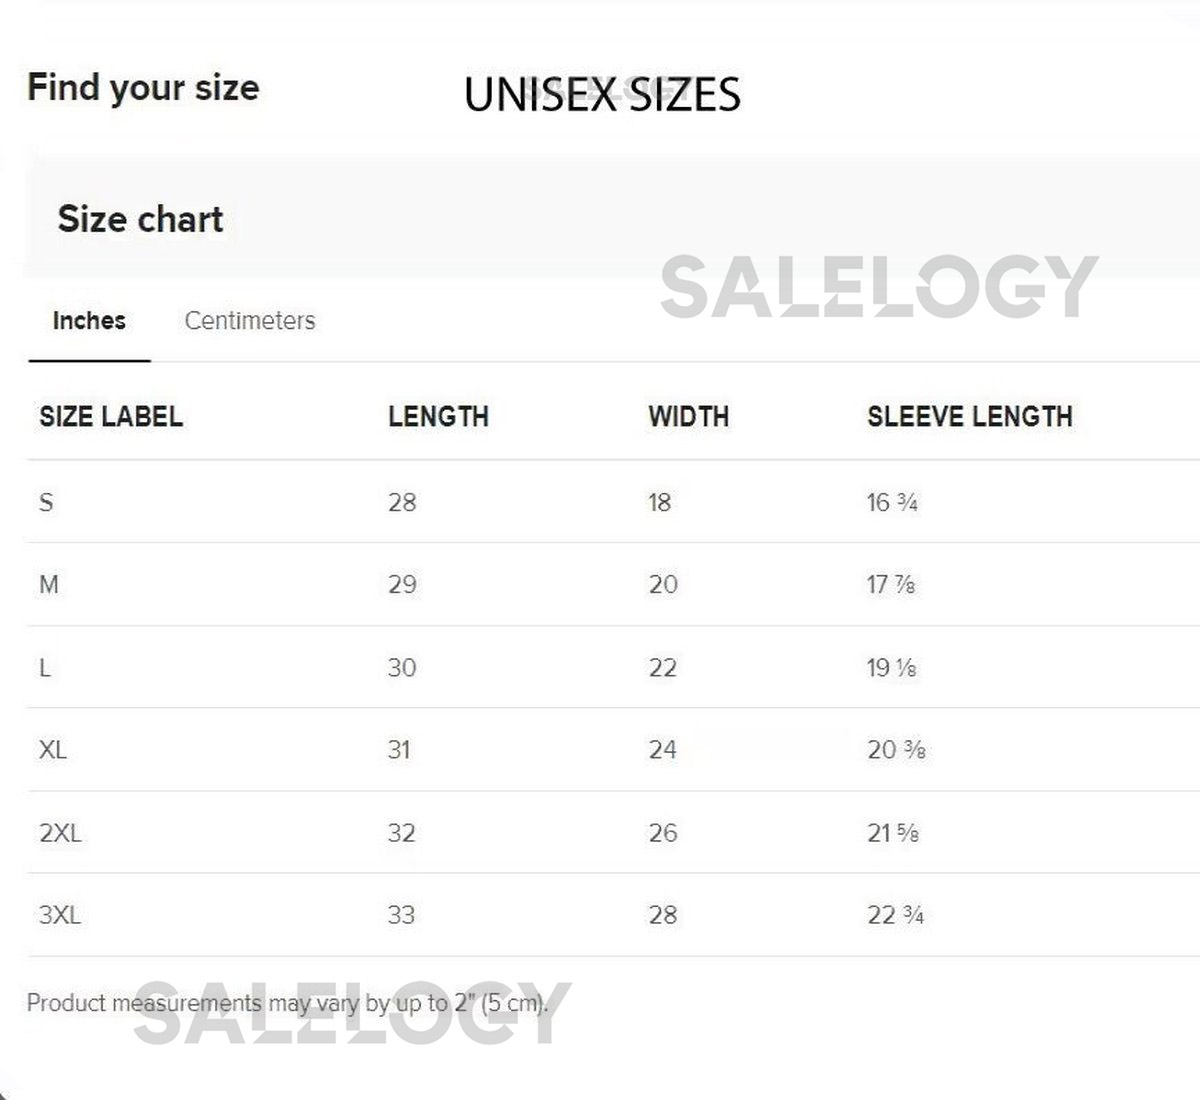The width and height of the screenshot is (1200, 1100).
Task: Click the UNISEX SIZES heading text
Action: click(602, 95)
